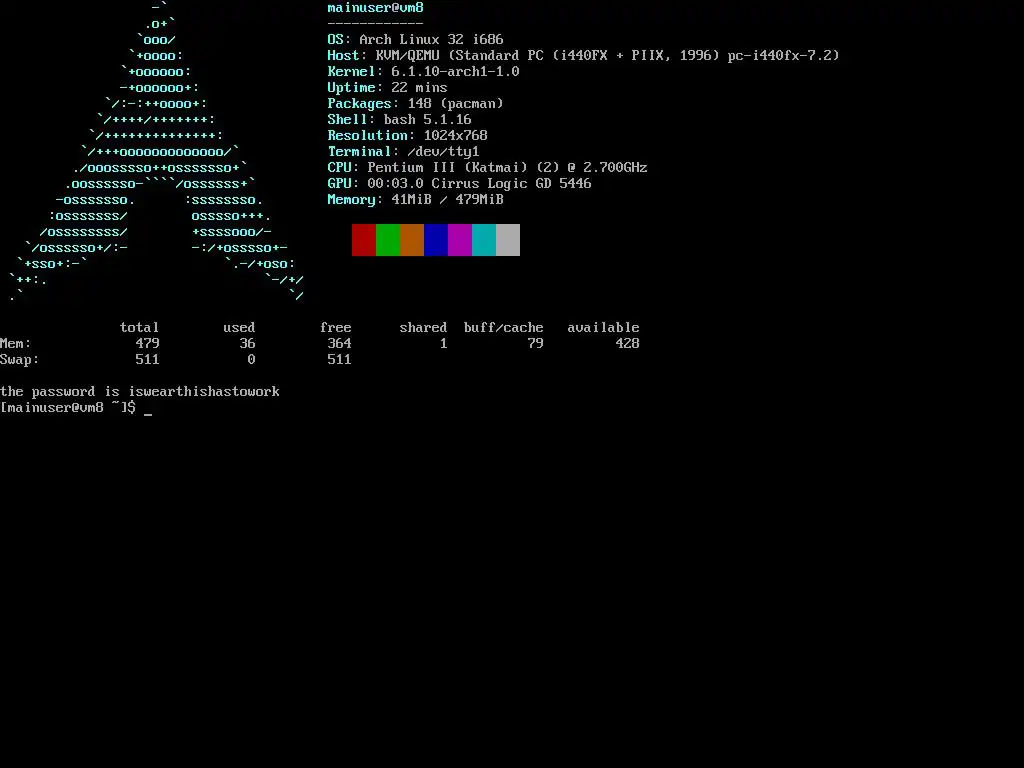Click the 'free' column header

(x=336, y=328)
